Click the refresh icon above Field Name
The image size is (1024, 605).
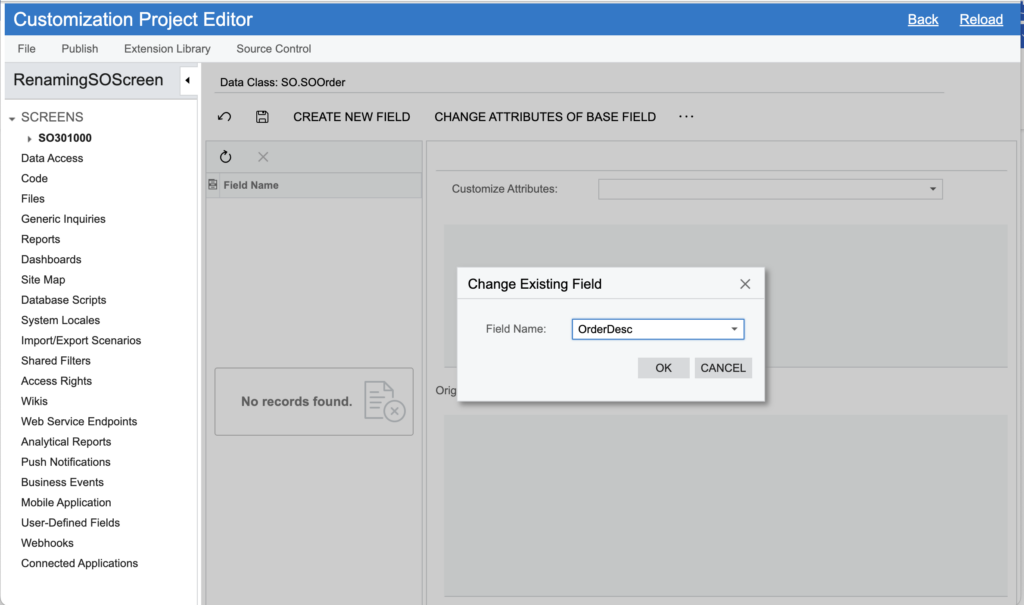tap(225, 157)
